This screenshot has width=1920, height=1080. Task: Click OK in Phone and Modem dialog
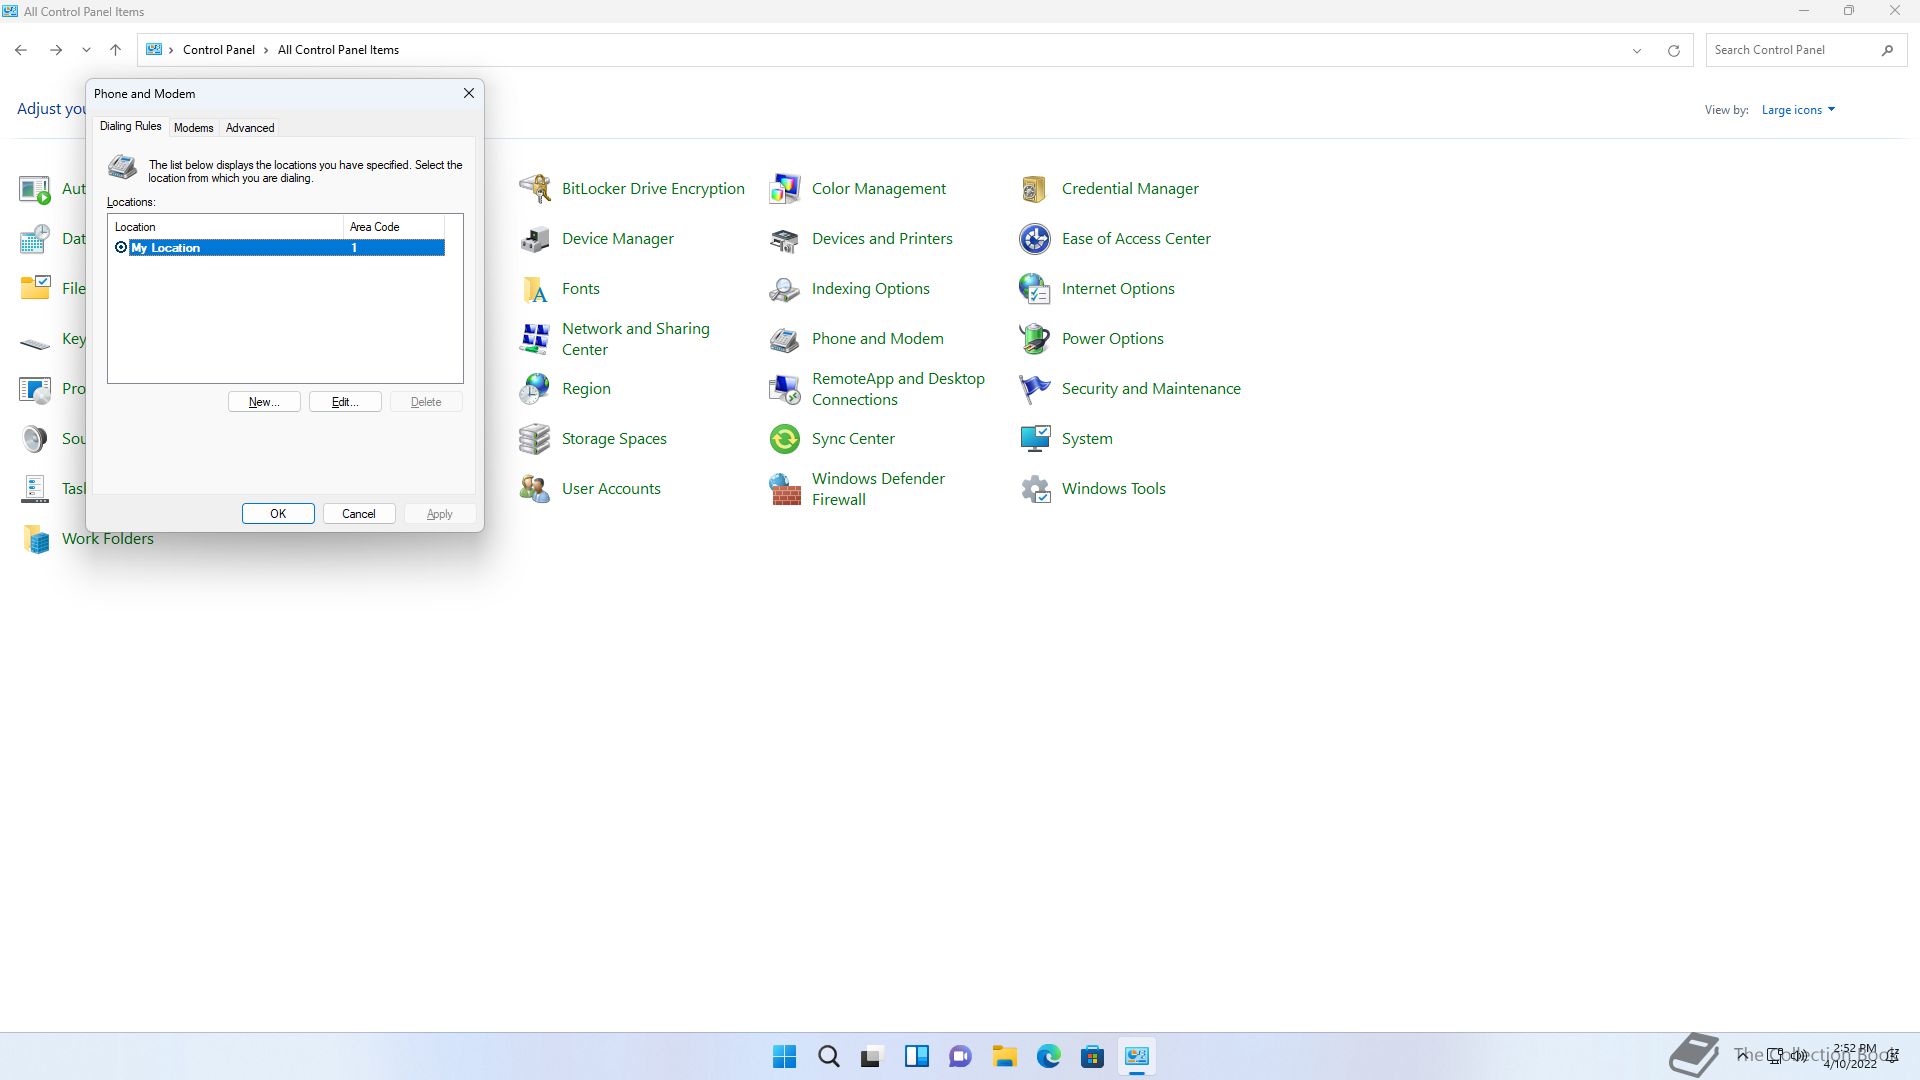[x=278, y=514]
